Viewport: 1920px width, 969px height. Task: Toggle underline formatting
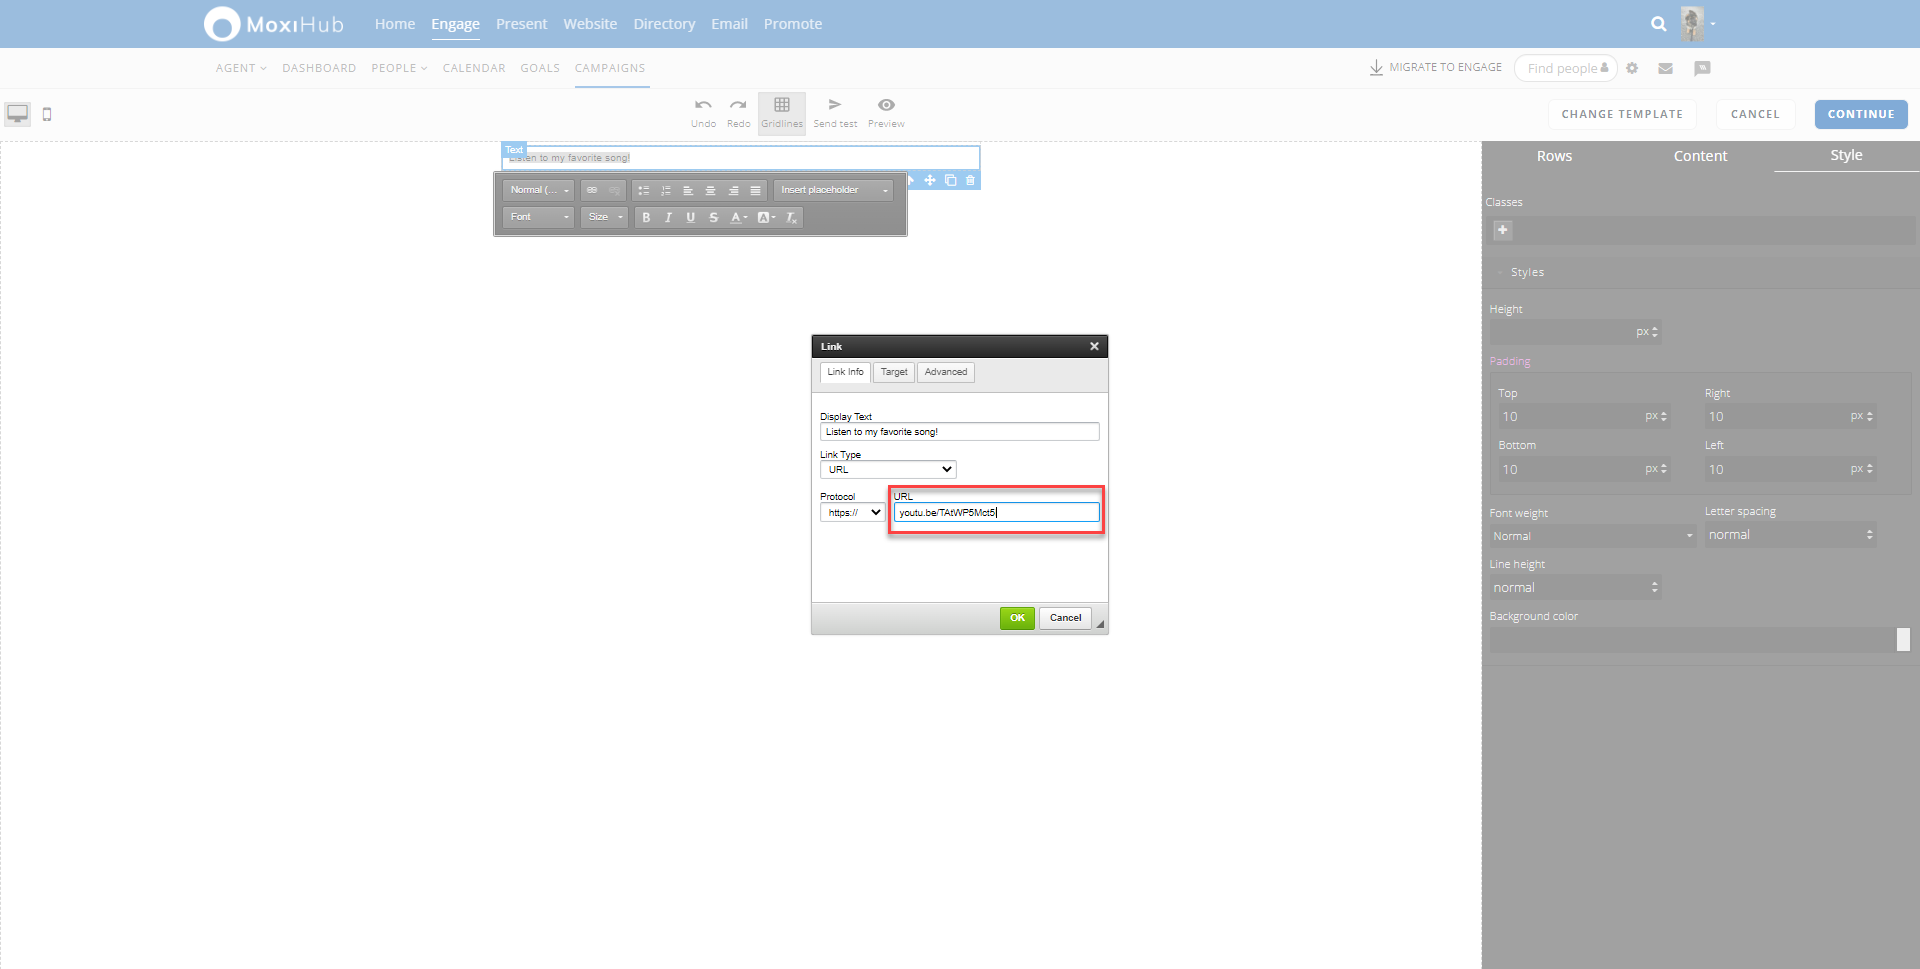coord(691,217)
